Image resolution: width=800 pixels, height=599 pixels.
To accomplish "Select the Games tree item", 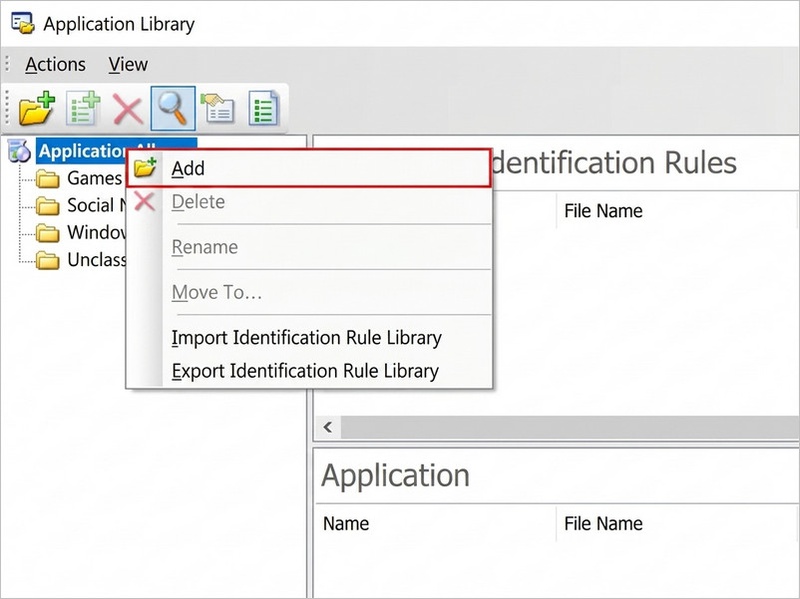I will pos(95,178).
